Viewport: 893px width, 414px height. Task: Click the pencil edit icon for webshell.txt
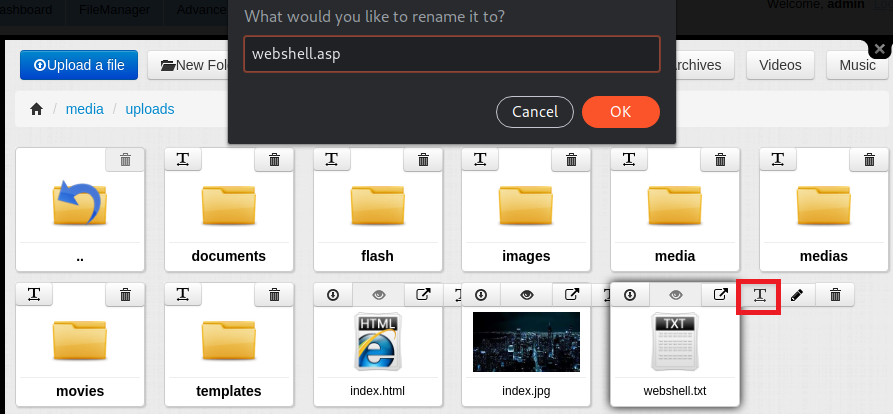click(797, 295)
